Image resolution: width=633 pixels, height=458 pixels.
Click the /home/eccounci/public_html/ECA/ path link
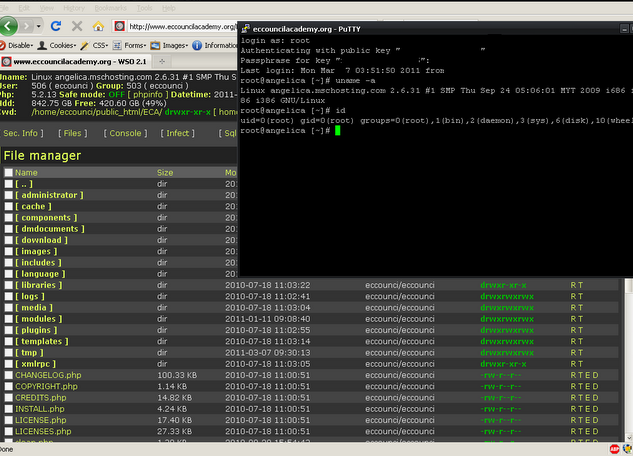tap(97, 112)
